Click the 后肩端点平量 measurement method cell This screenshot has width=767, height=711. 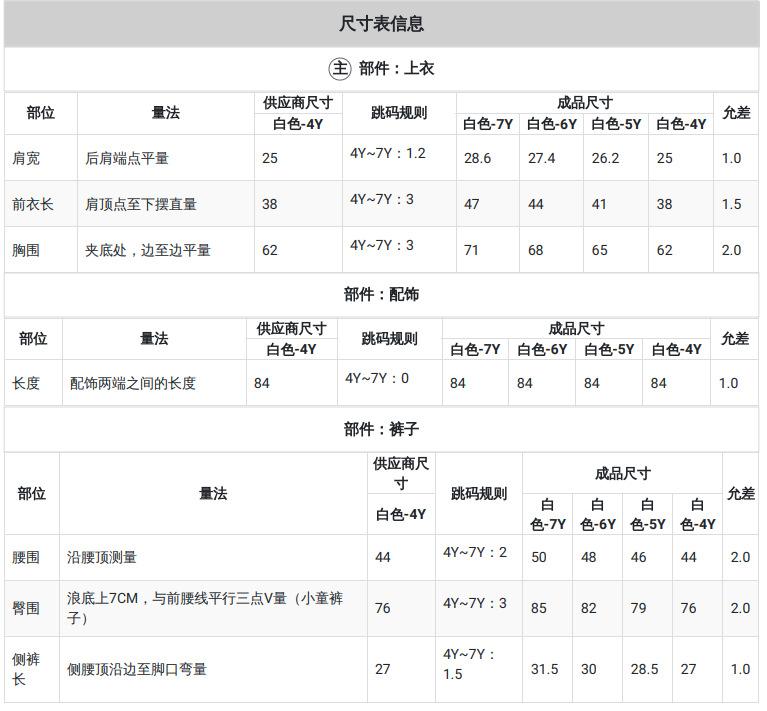(127, 158)
